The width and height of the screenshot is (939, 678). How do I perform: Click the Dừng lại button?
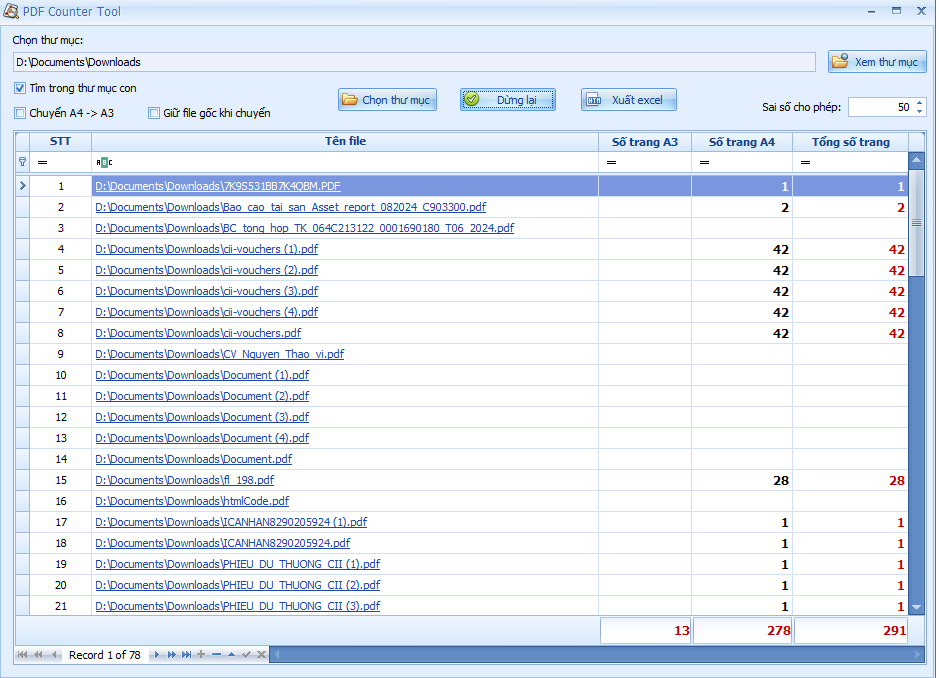[508, 99]
